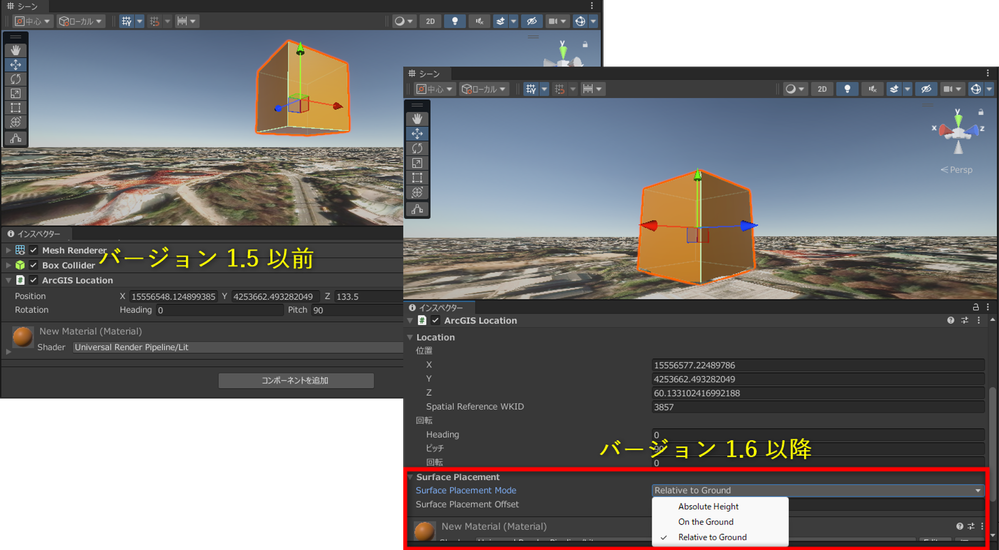Toggle 2D view in version 1.6 scene toolbar

tap(822, 89)
